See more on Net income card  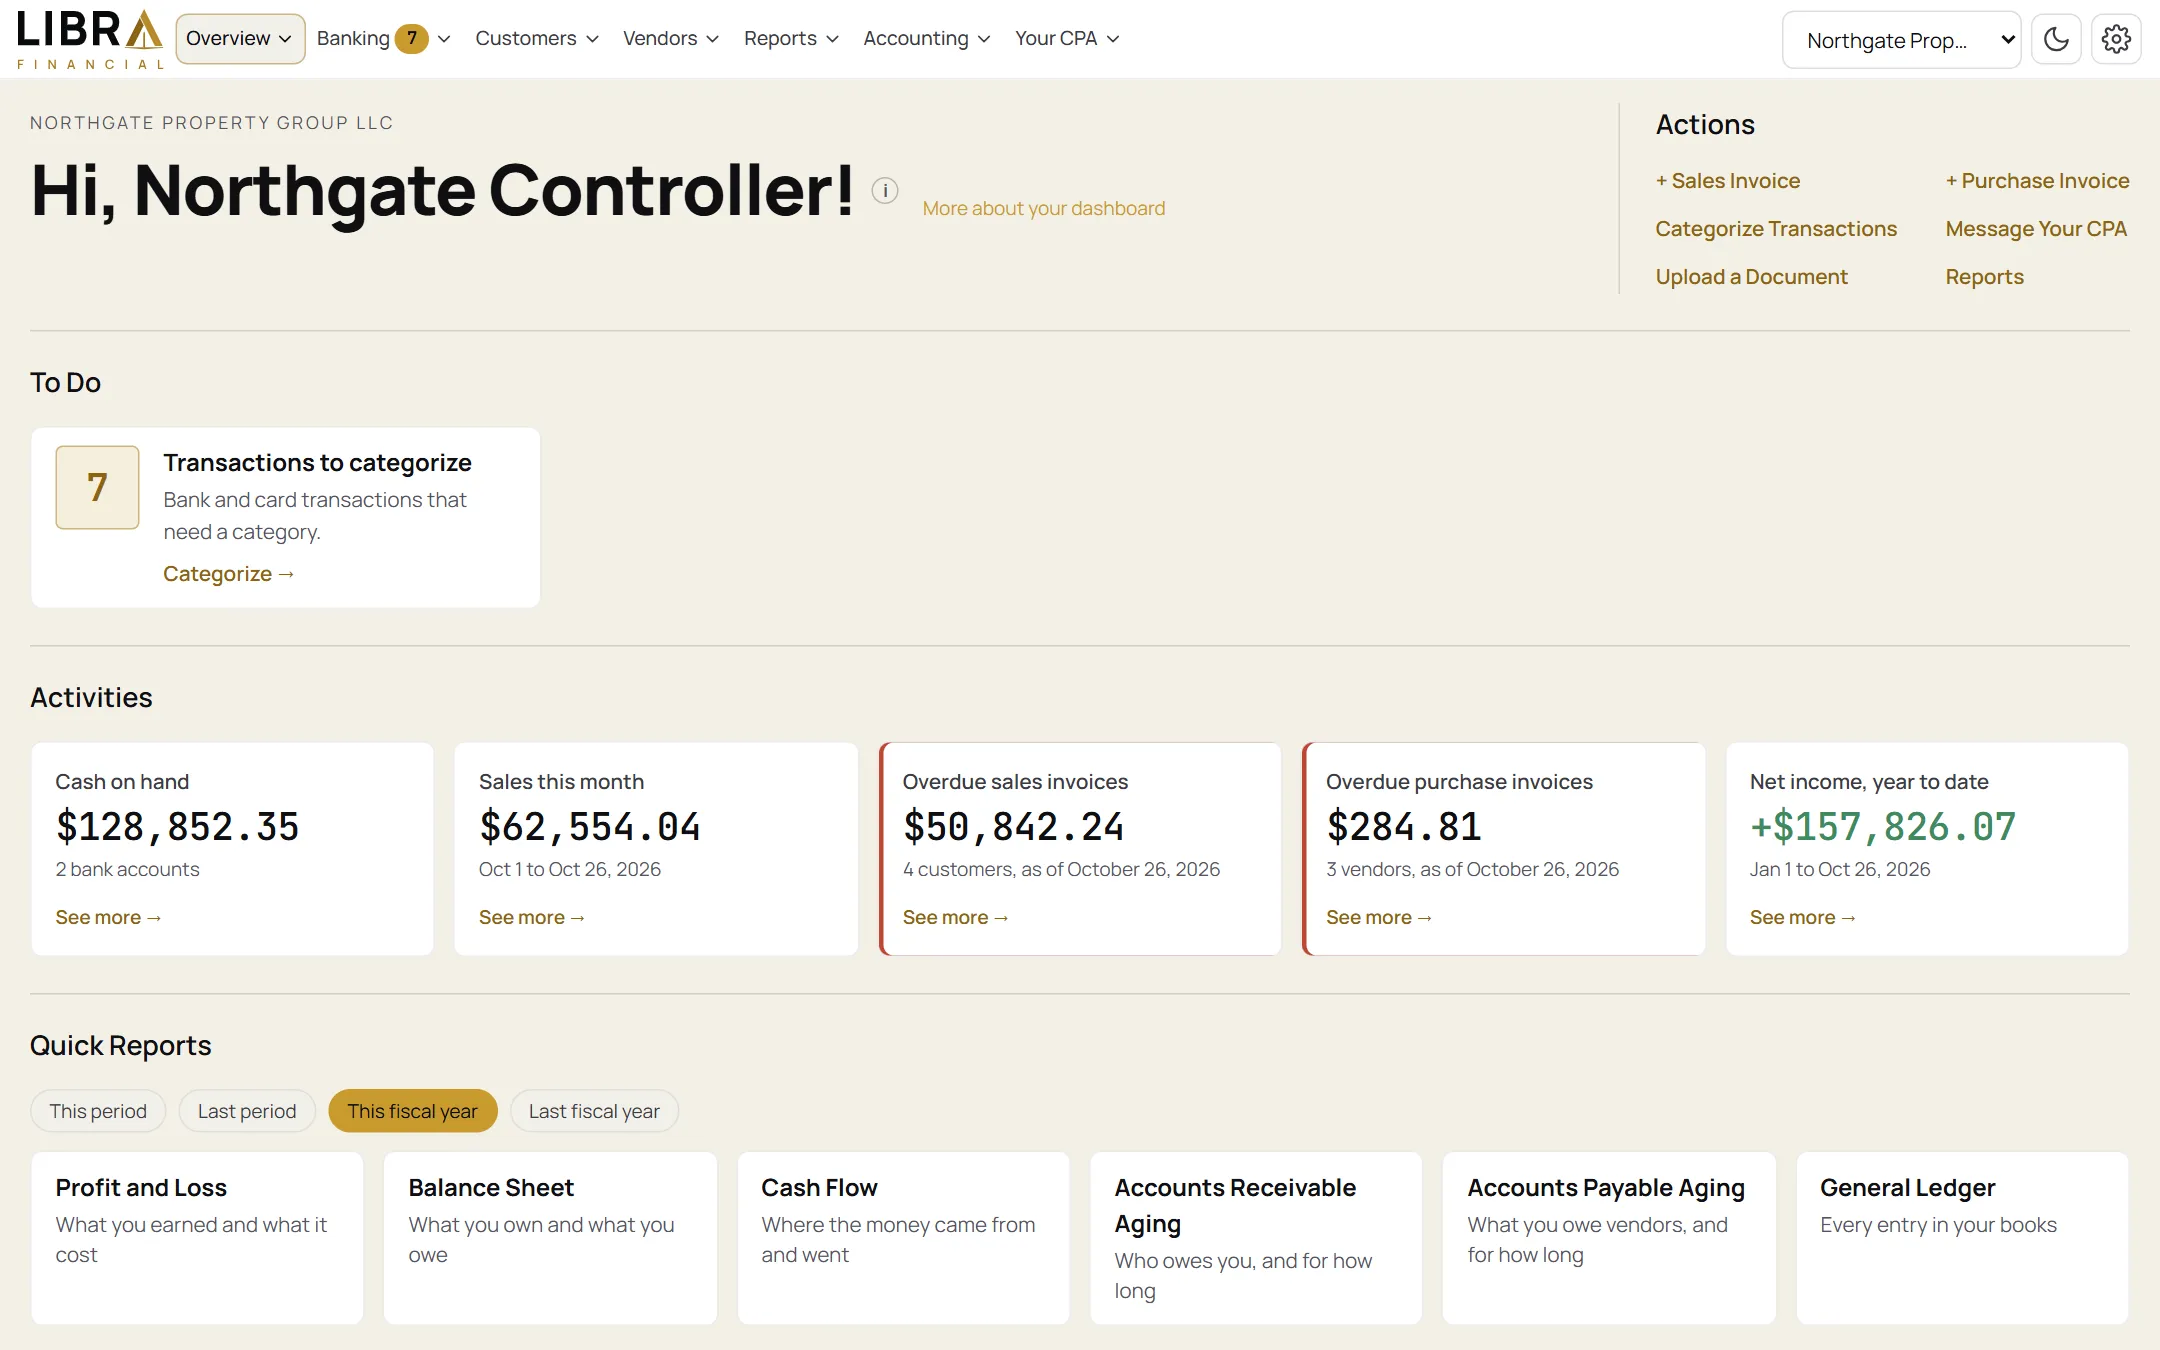point(1803,917)
